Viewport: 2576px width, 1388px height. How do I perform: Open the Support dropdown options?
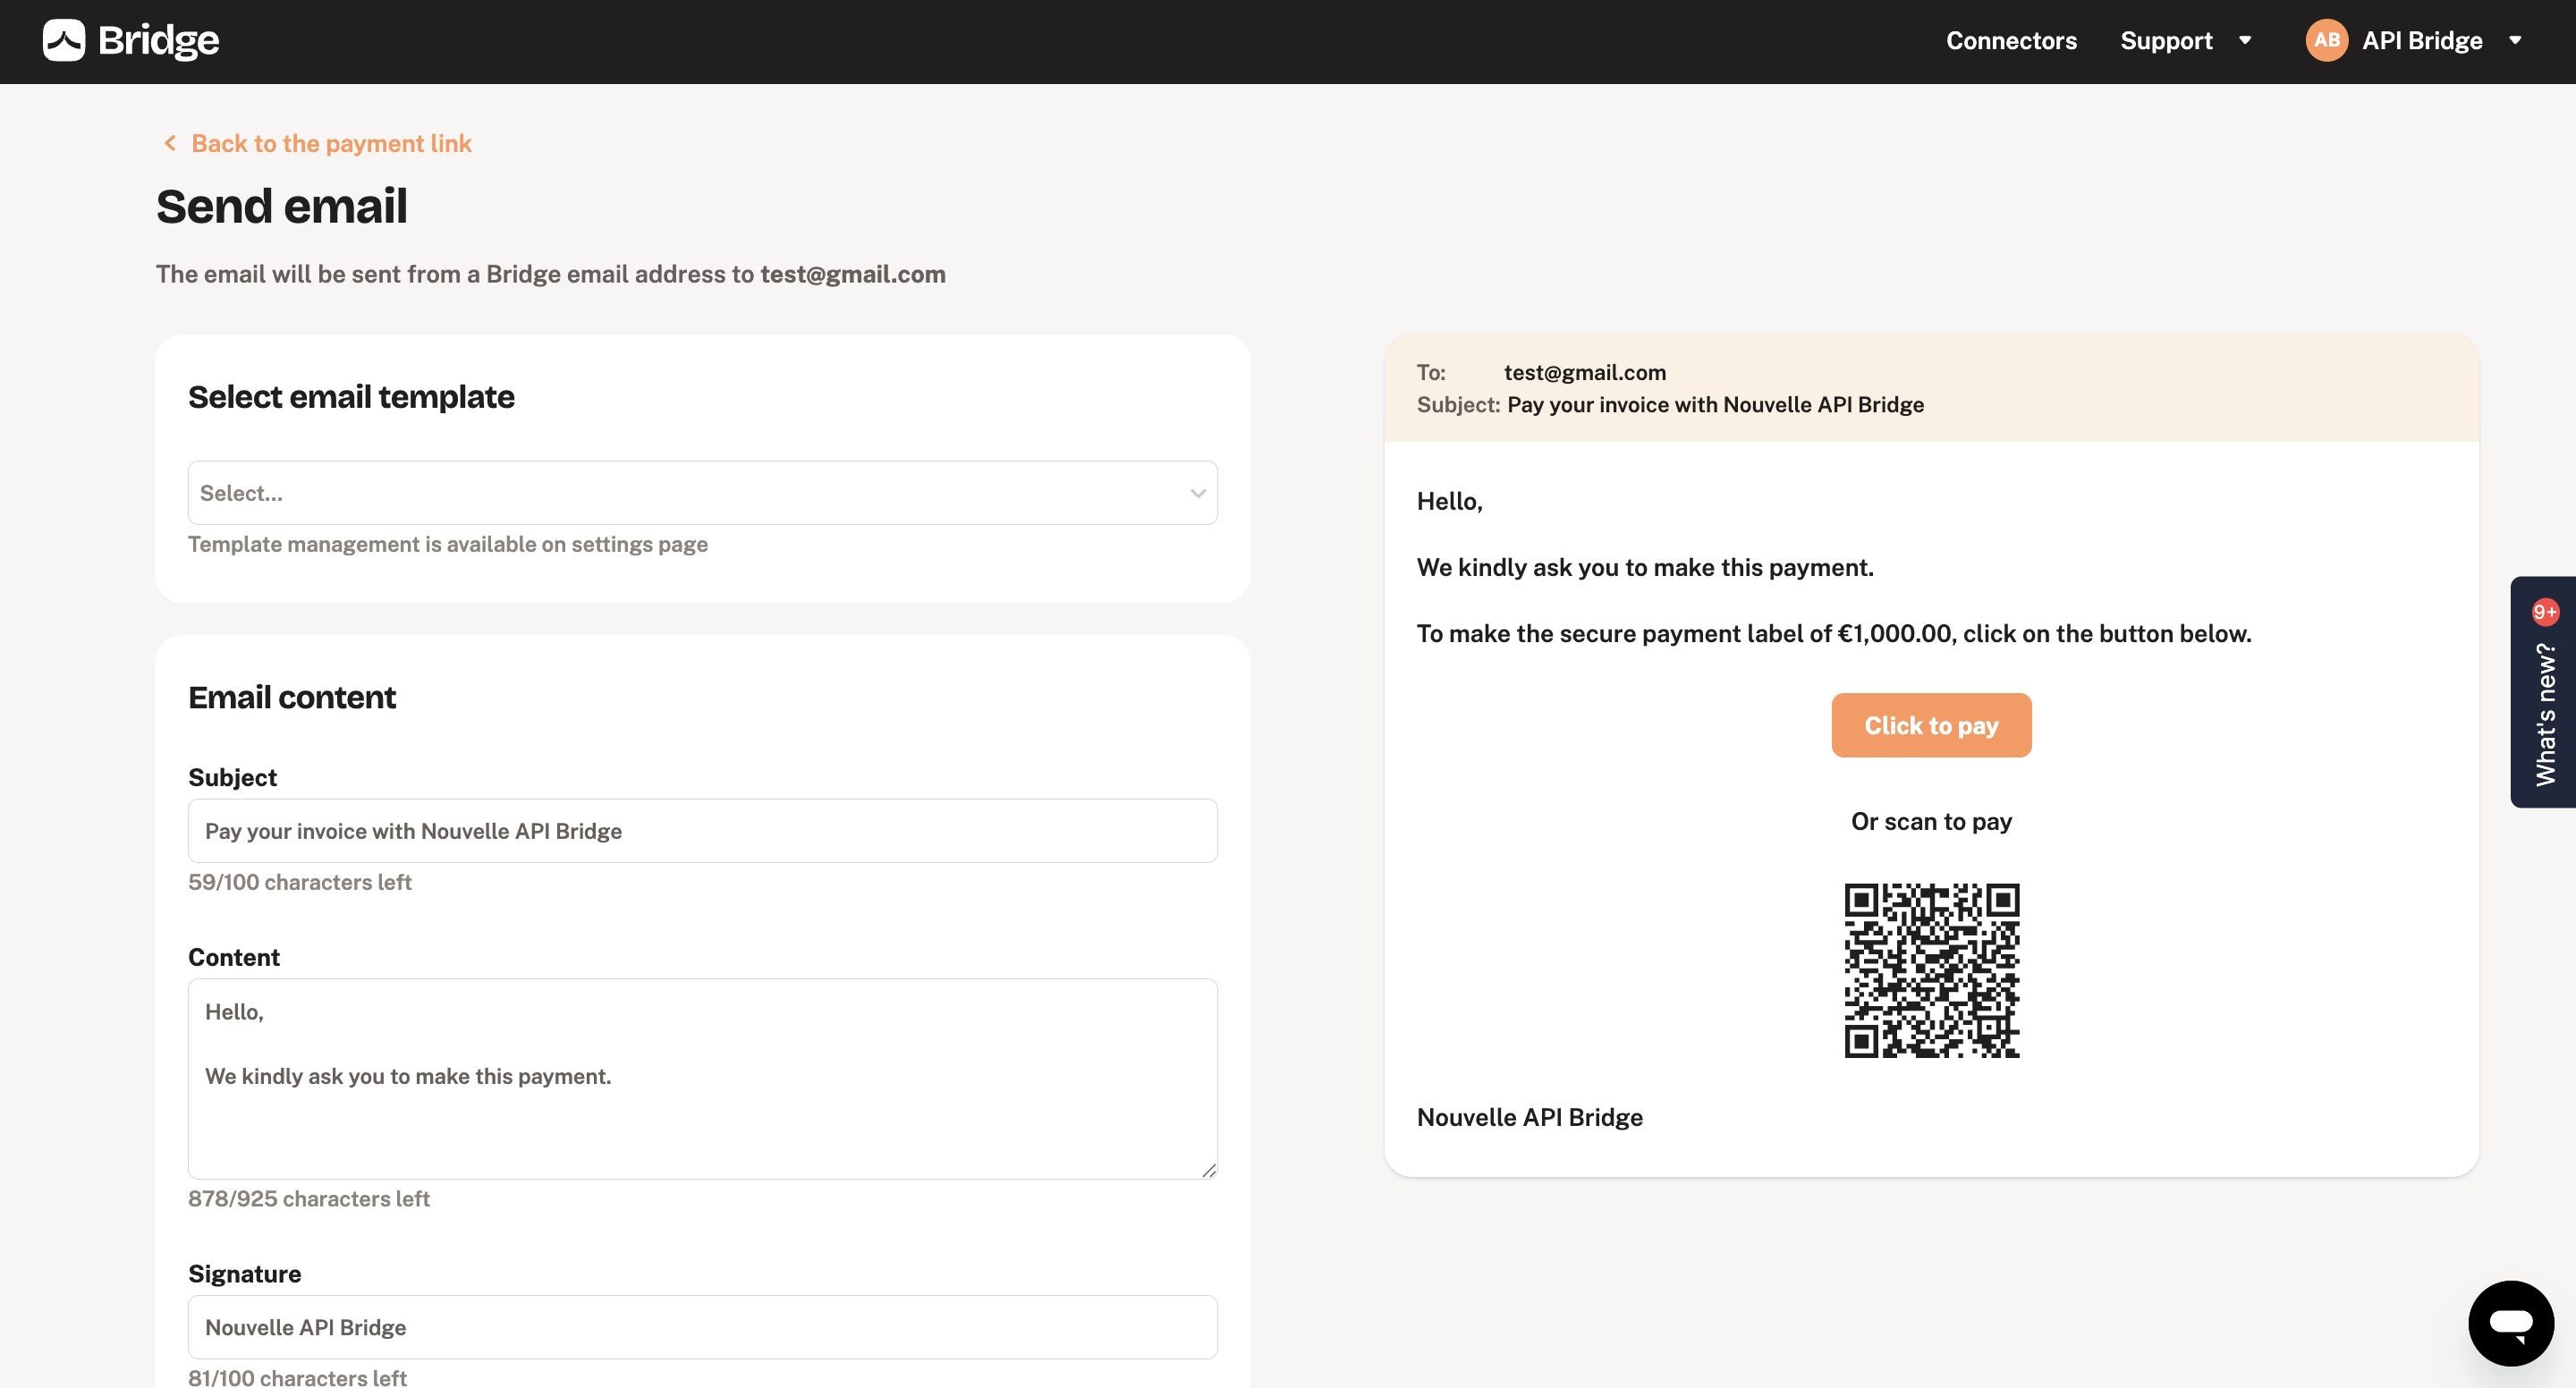pyautogui.click(x=2190, y=39)
